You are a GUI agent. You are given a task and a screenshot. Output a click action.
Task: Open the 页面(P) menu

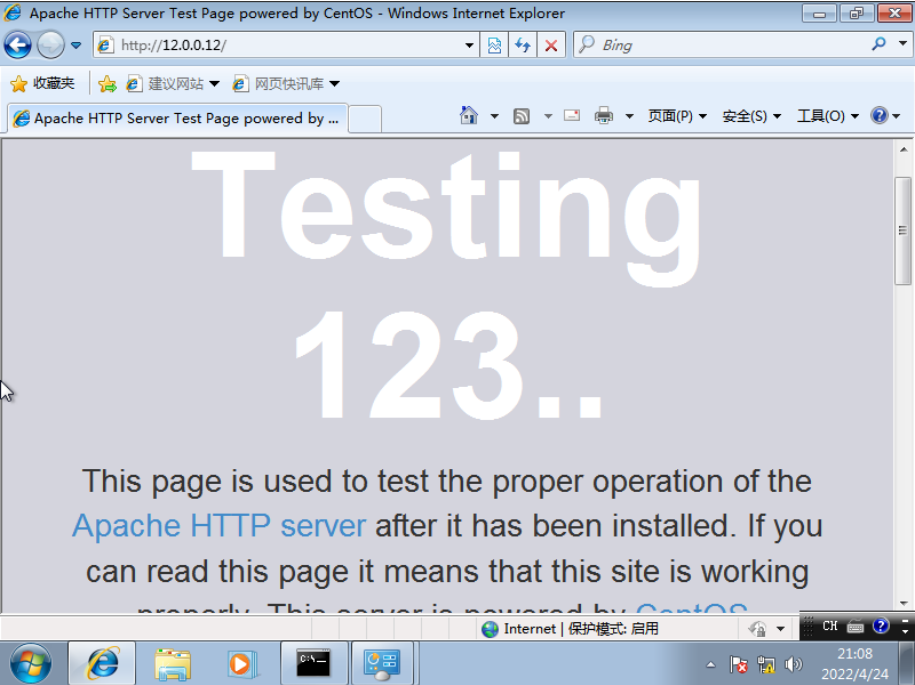click(677, 116)
